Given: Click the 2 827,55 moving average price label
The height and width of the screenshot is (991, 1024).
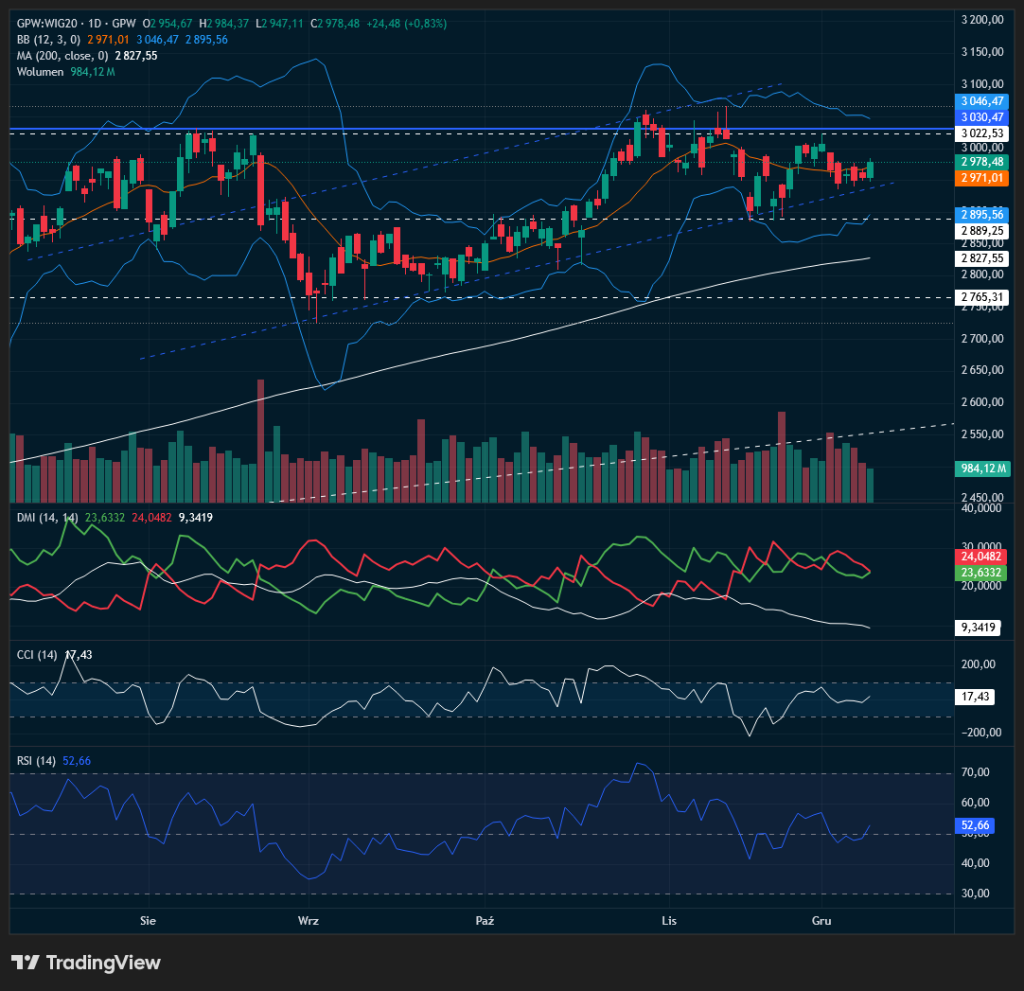Looking at the screenshot, I should [981, 258].
